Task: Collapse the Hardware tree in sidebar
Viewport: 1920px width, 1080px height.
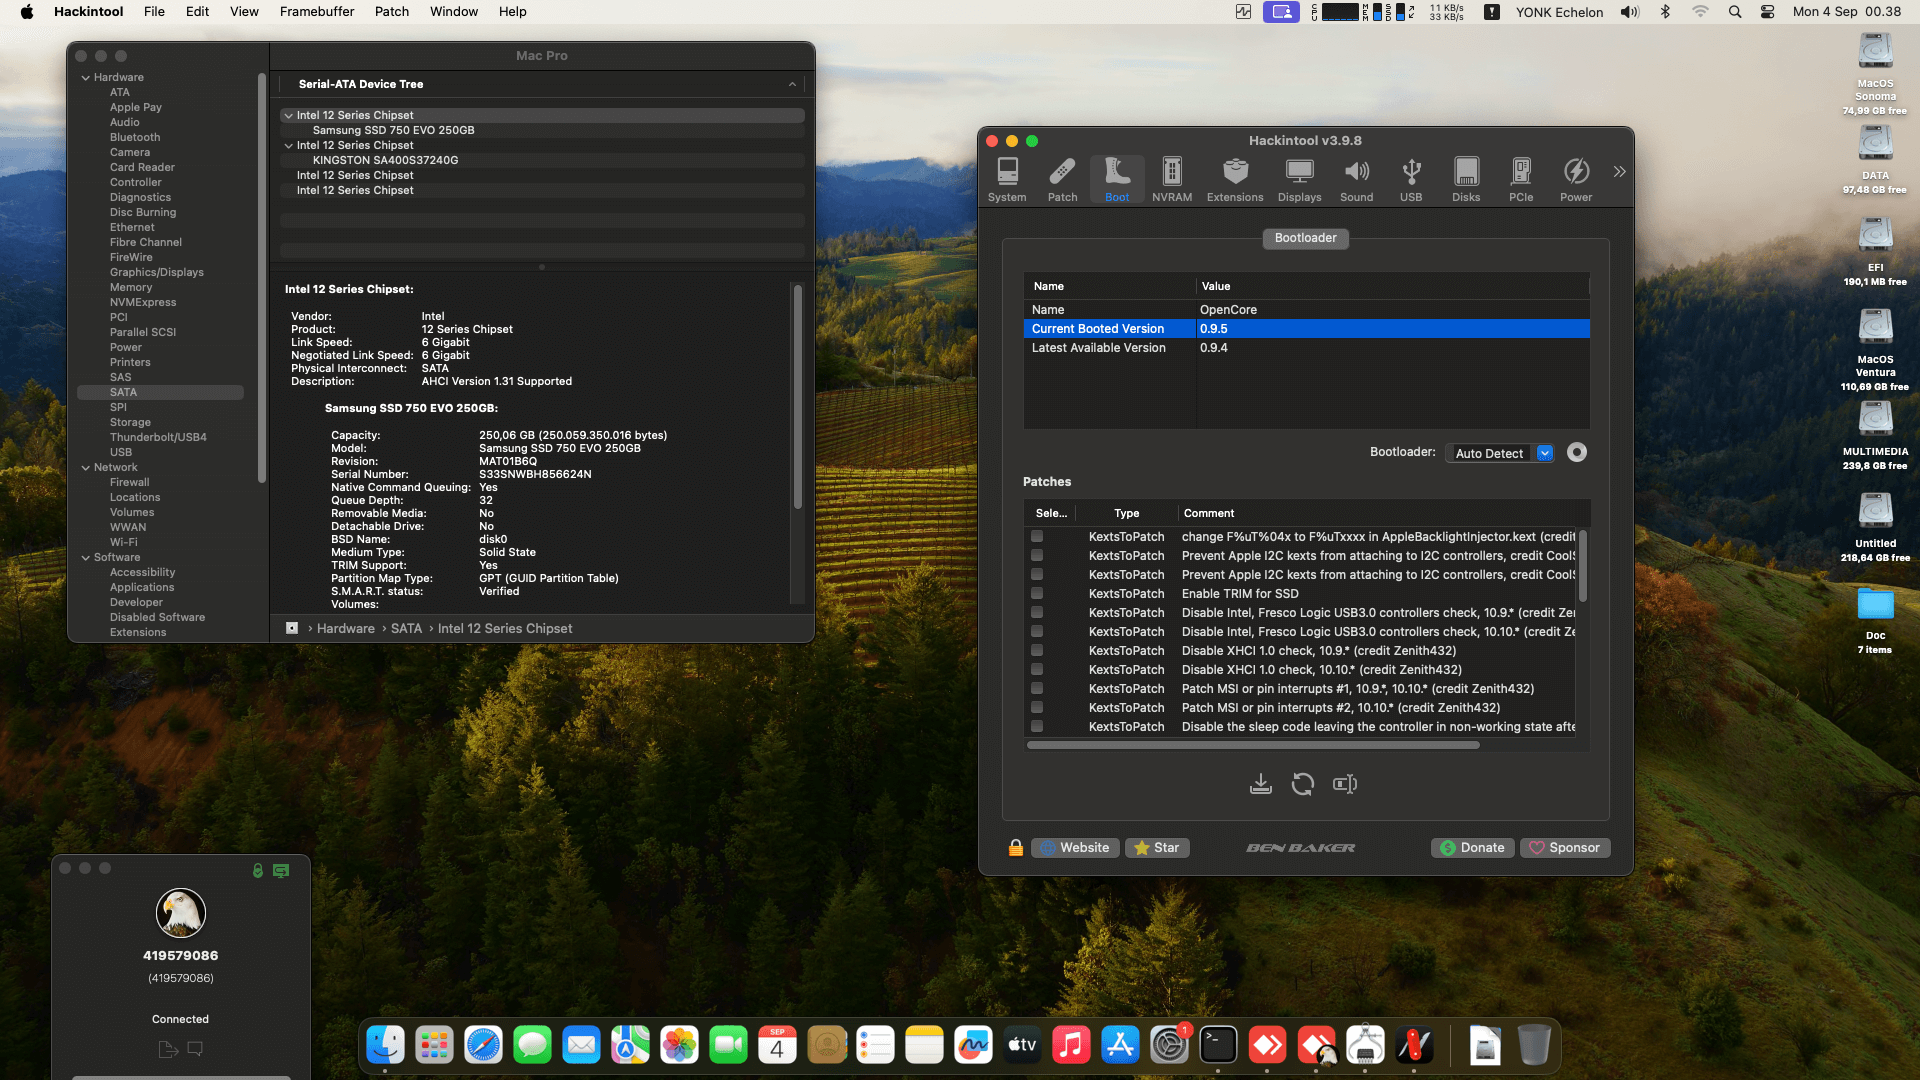Action: [x=86, y=78]
